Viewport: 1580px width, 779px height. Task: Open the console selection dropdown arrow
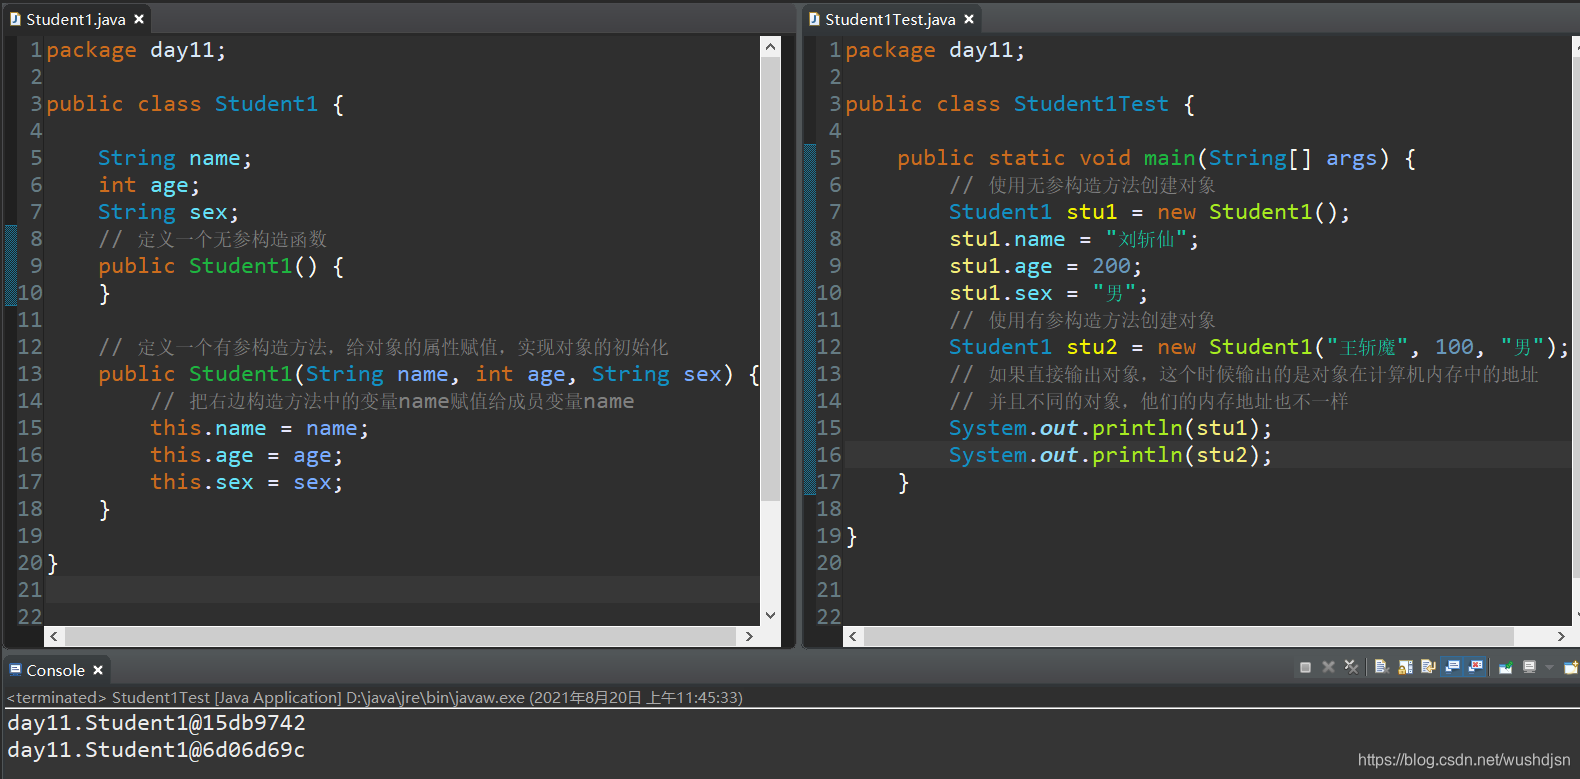[x=1549, y=667]
